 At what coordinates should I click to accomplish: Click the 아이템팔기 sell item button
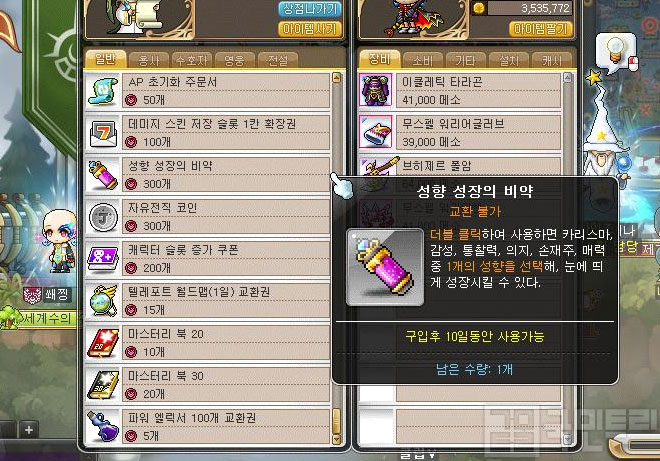(x=540, y=29)
